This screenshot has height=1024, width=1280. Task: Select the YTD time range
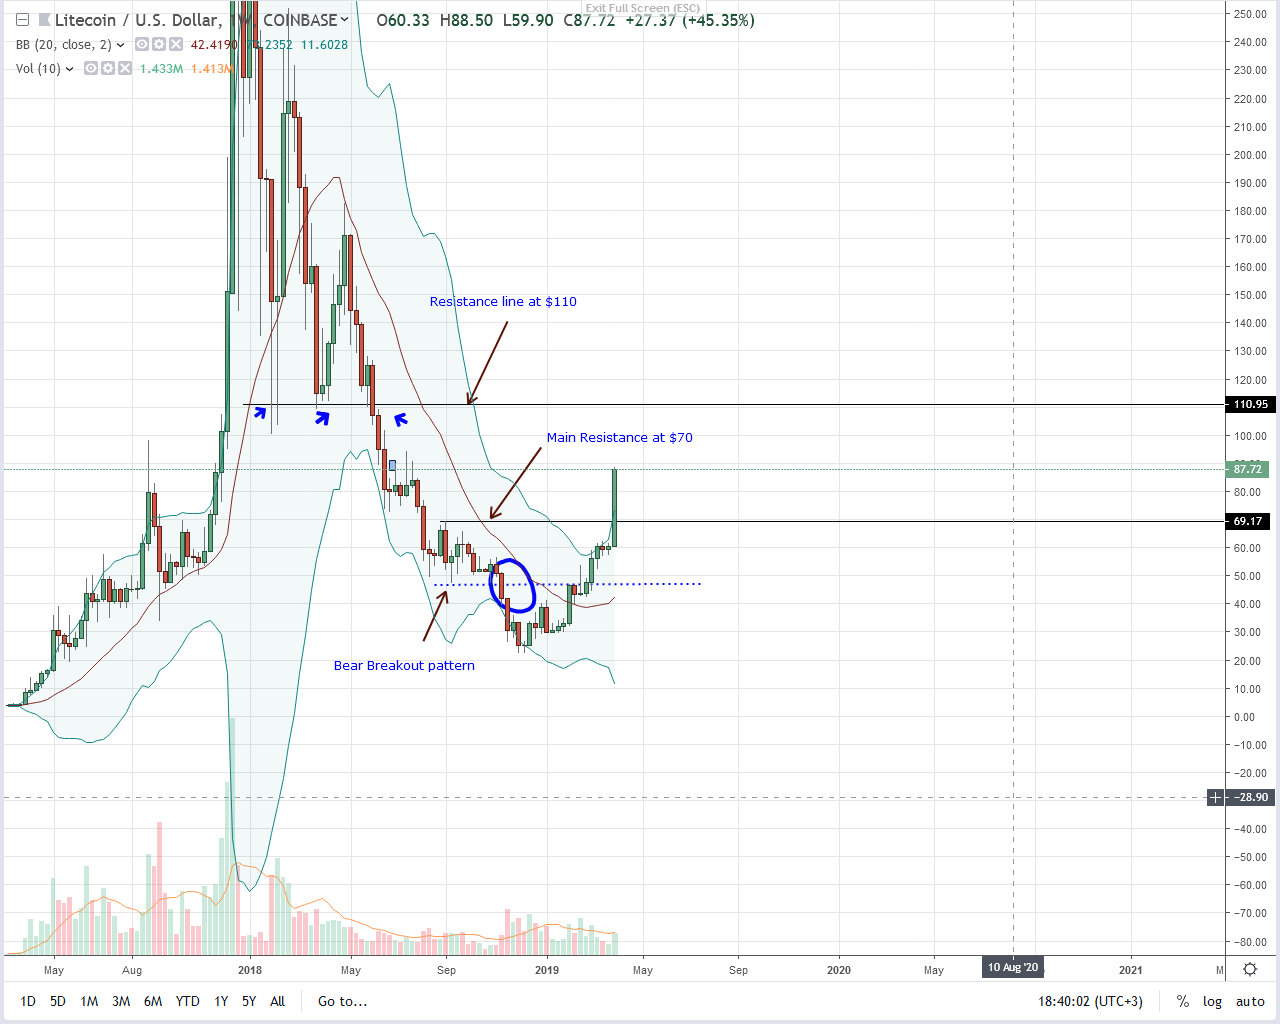coord(187,1001)
